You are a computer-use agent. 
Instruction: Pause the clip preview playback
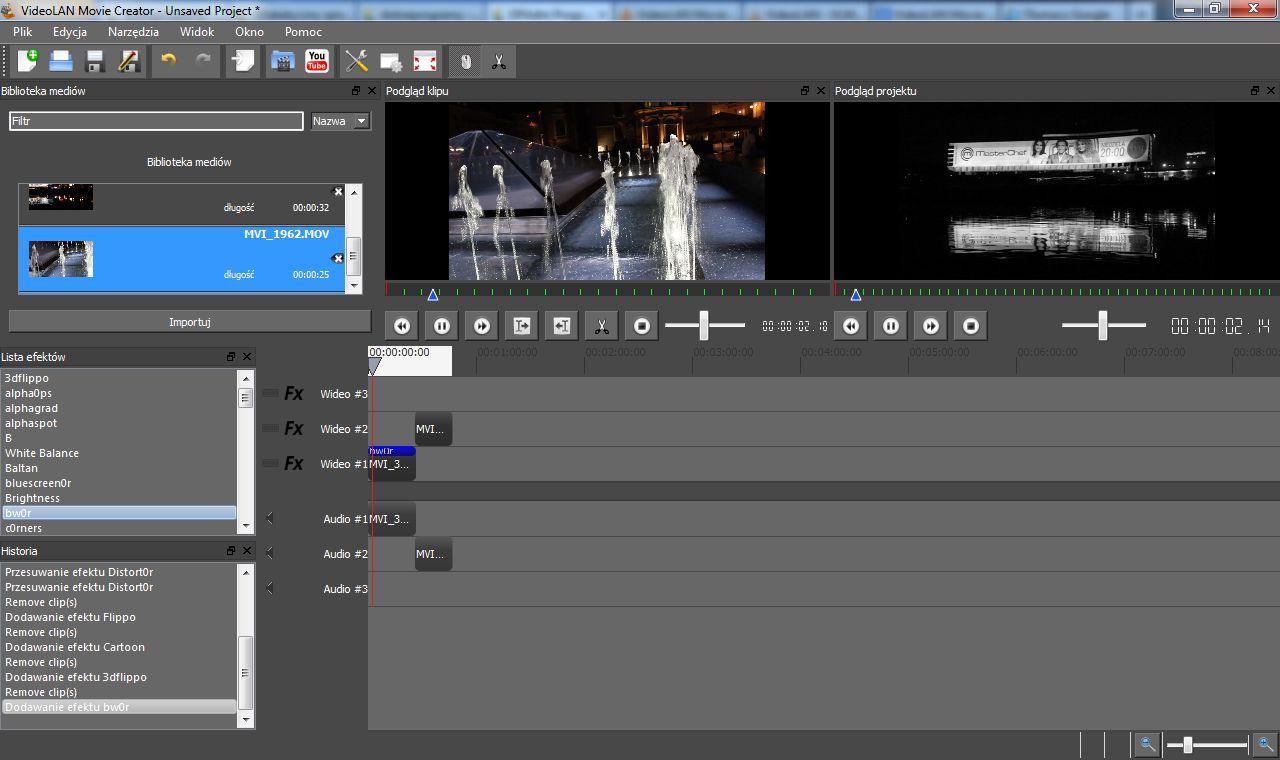[441, 326]
